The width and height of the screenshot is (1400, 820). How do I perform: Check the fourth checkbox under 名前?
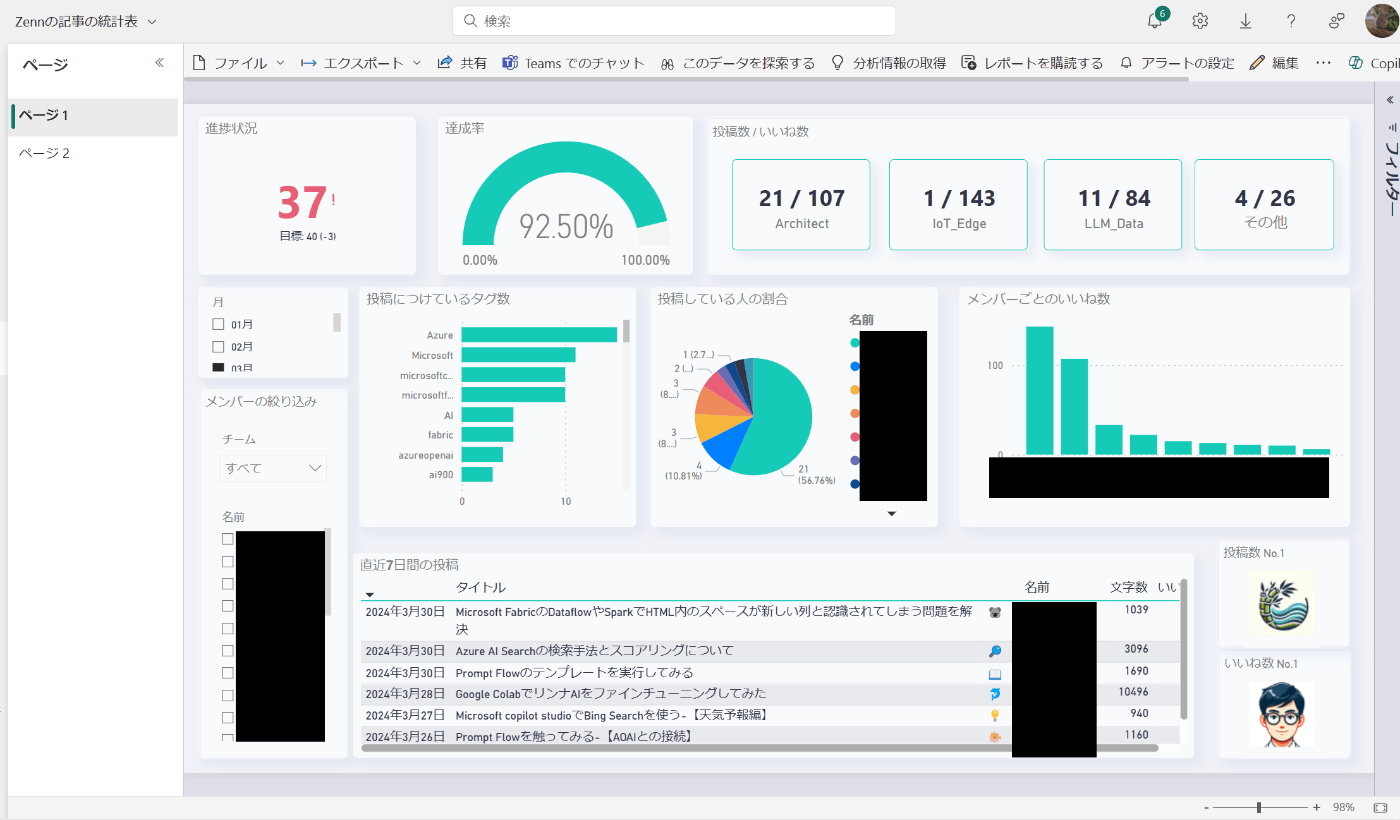[228, 606]
